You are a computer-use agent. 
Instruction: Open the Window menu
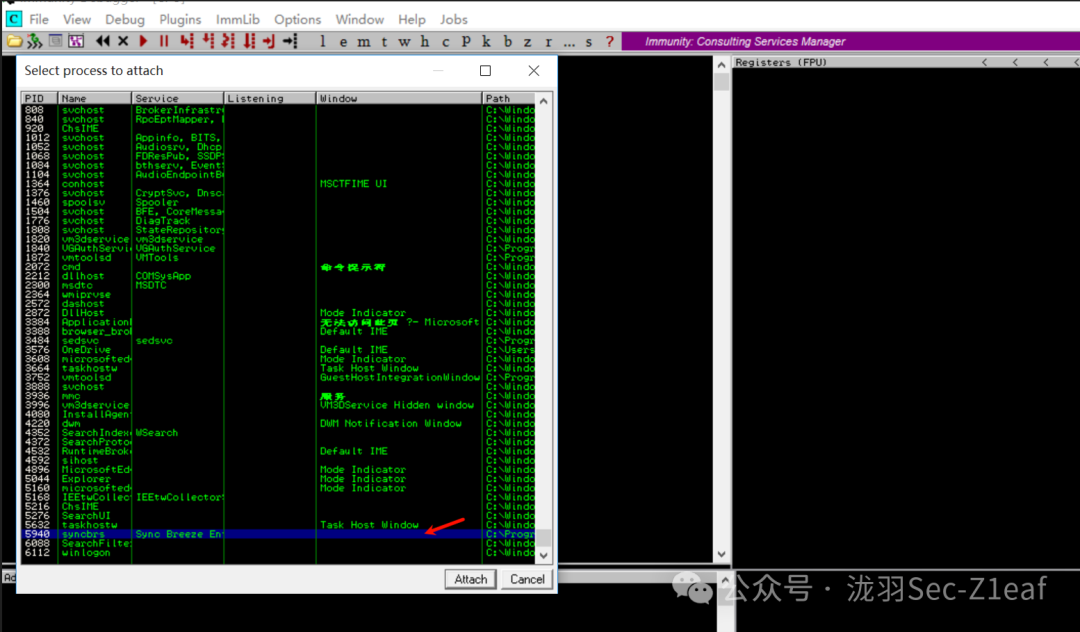point(360,19)
